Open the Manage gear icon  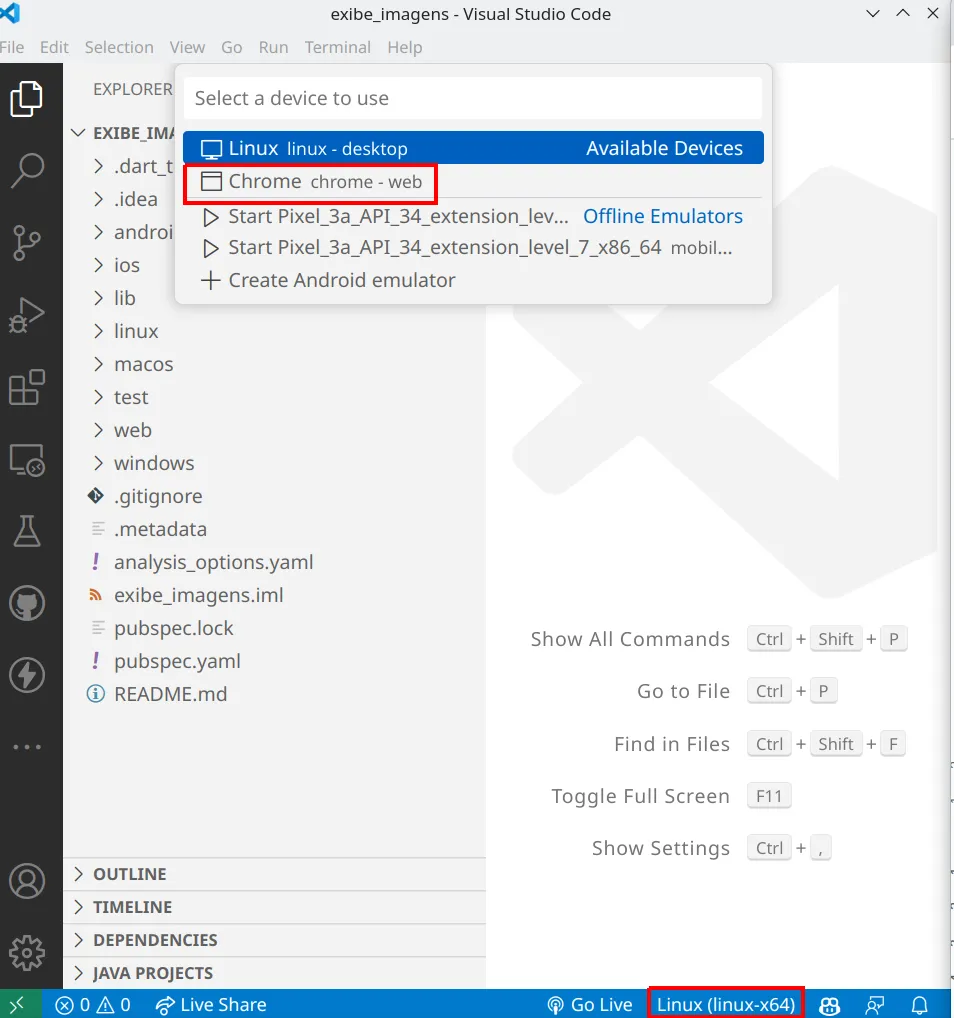pos(27,953)
